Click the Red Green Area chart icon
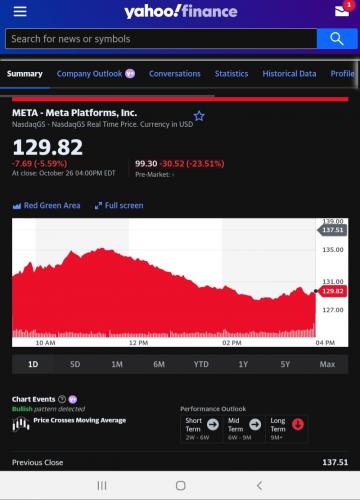 (x=17, y=206)
